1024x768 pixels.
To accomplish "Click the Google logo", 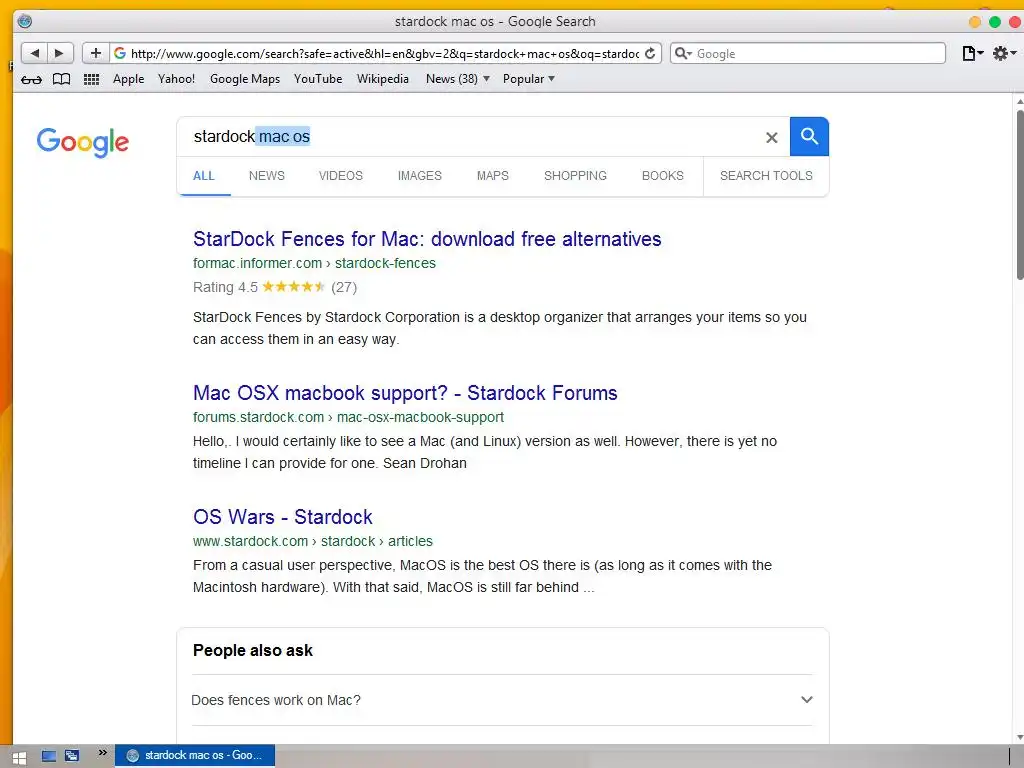I will click(83, 142).
